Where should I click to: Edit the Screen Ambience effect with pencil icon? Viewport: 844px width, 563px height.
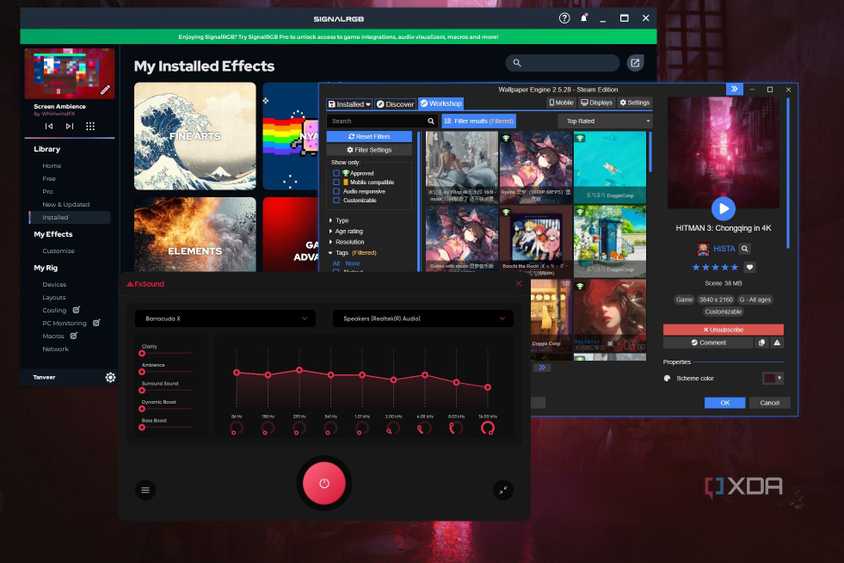pos(105,90)
